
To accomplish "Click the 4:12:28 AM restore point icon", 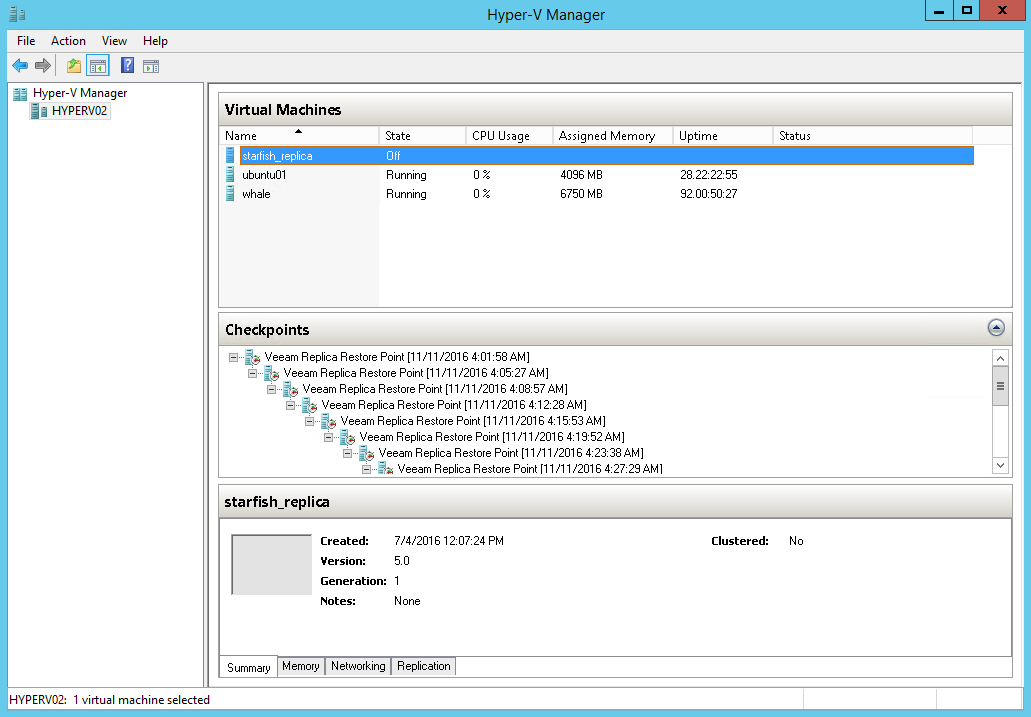I will point(310,405).
